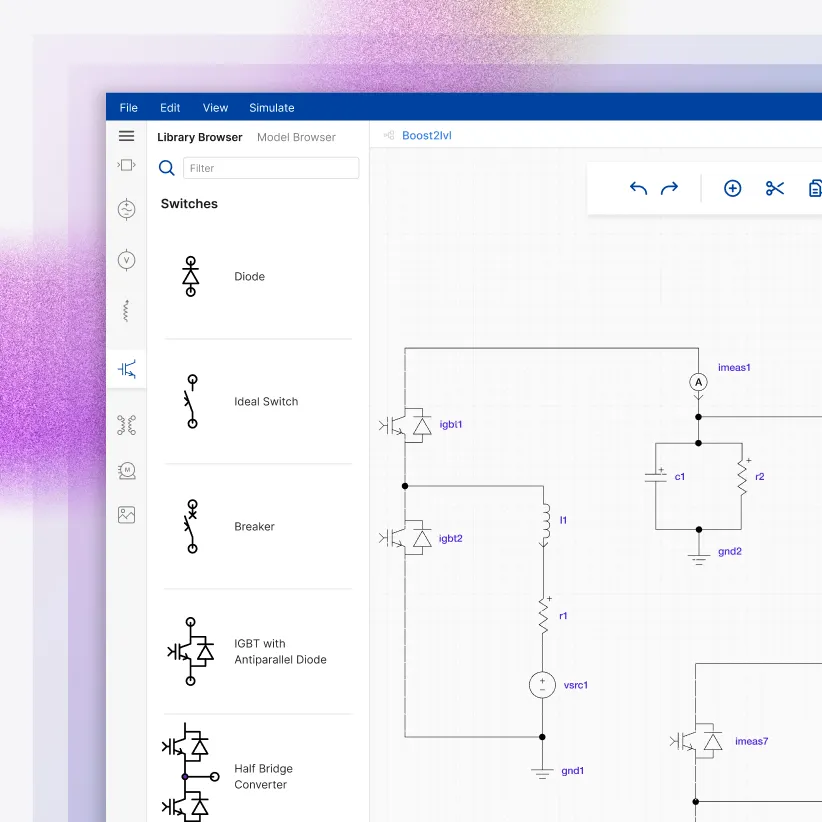Click the Half Bridge Converter label text
The image size is (822, 822).
click(263, 776)
